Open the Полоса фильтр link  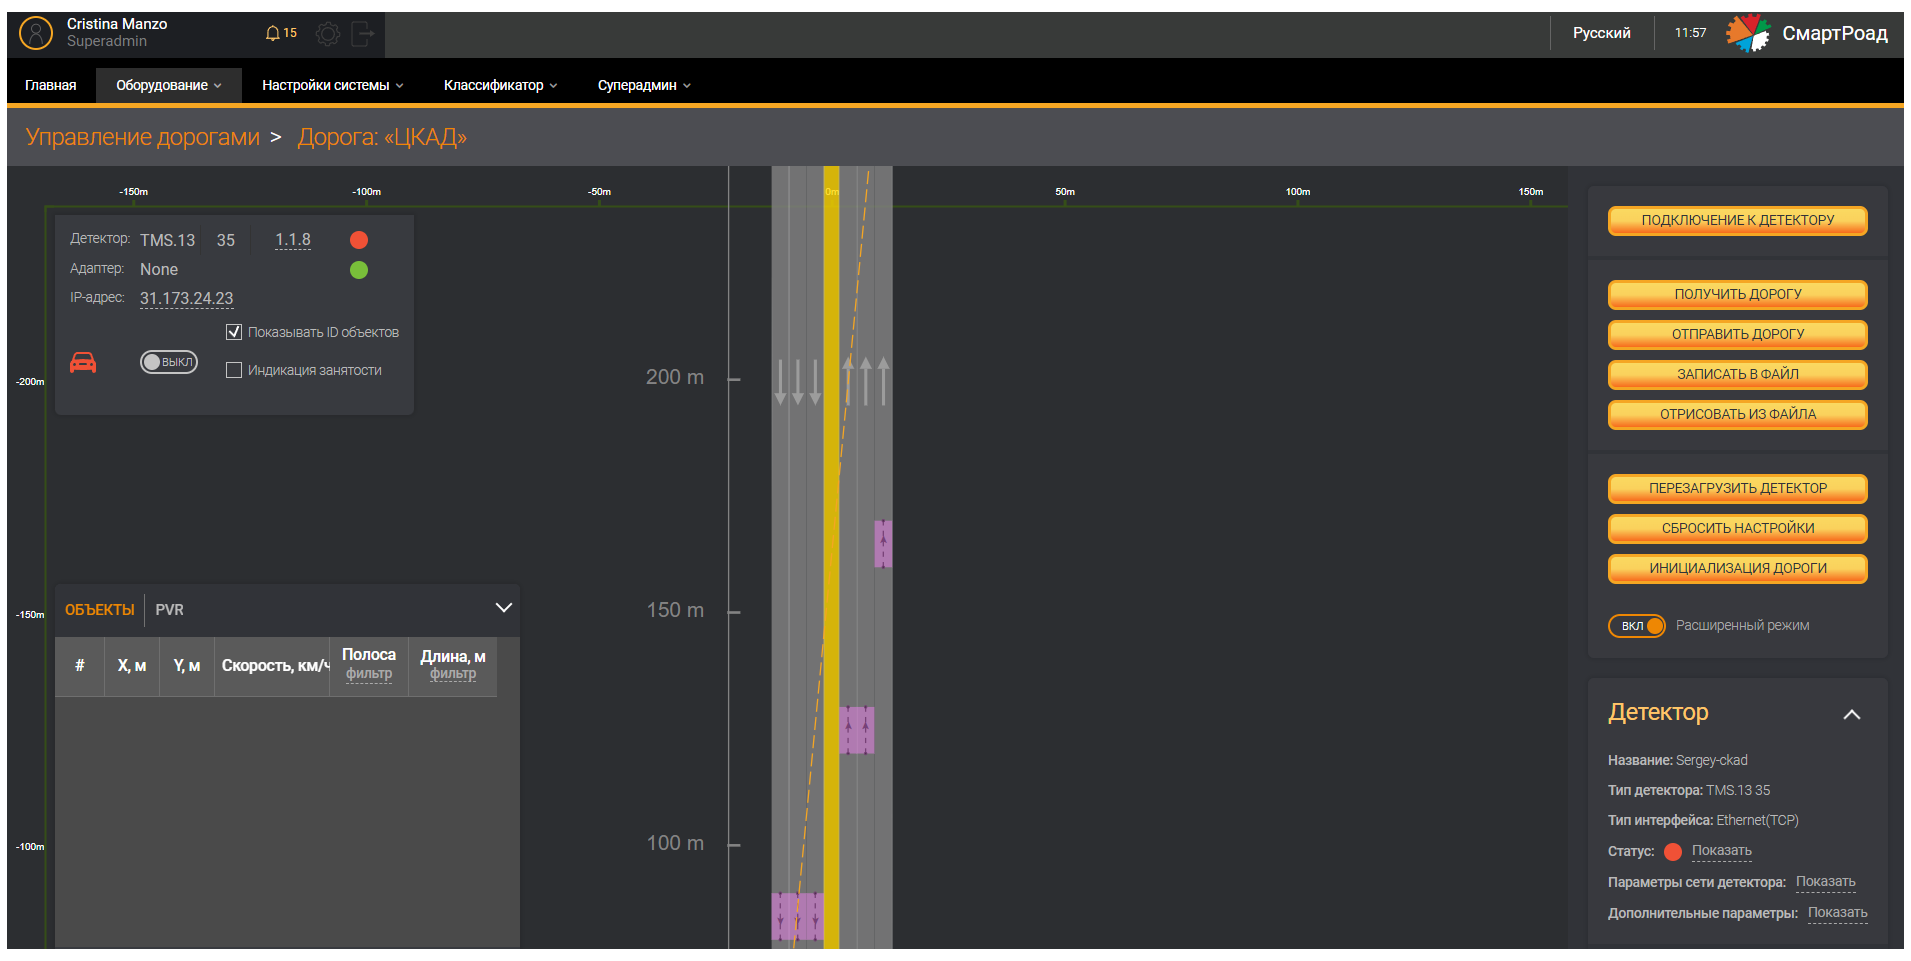pyautogui.click(x=369, y=674)
